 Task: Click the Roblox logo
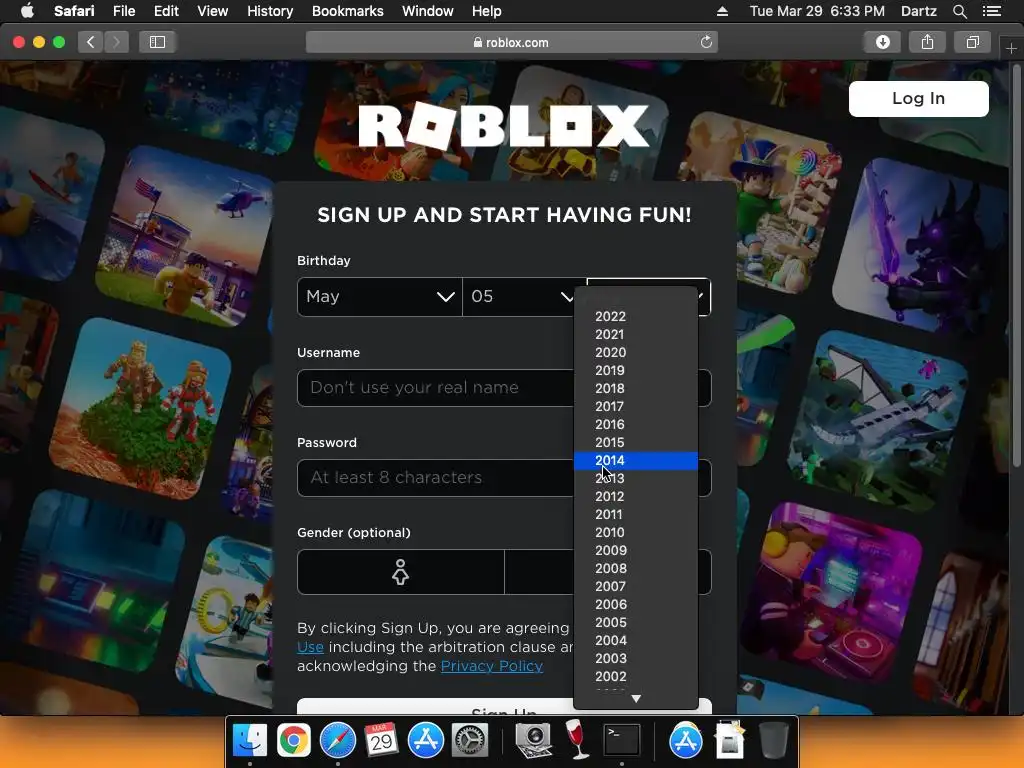[504, 126]
